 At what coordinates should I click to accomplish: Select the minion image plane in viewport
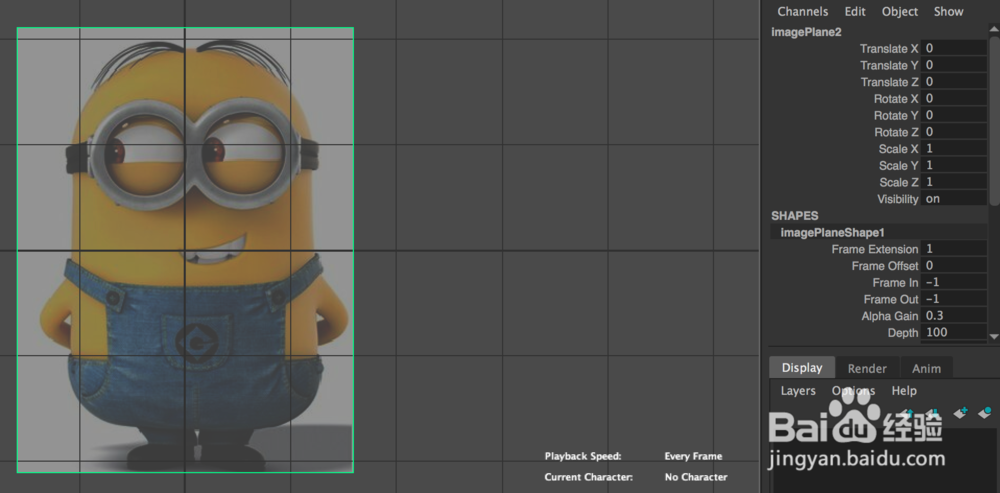coord(185,250)
